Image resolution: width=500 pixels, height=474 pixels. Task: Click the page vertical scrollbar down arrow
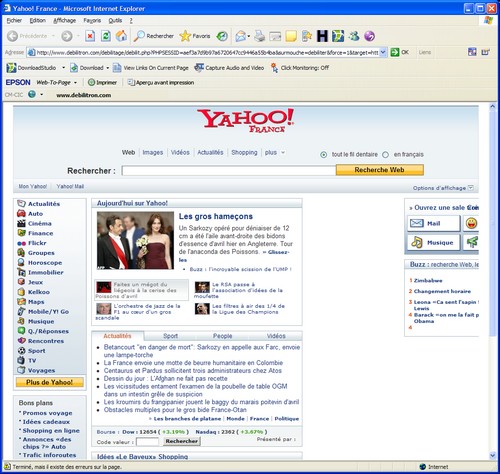coord(493,455)
